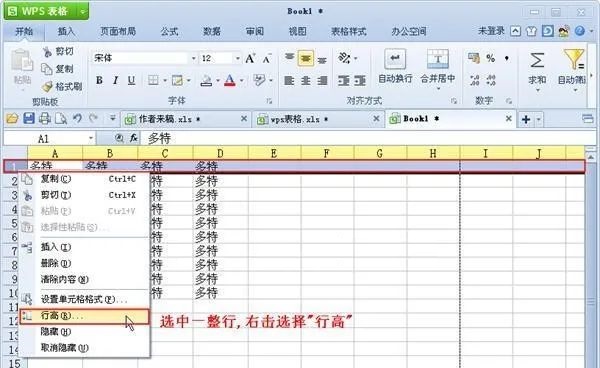
Task: Click the center horizontally icon
Action: click(x=306, y=81)
